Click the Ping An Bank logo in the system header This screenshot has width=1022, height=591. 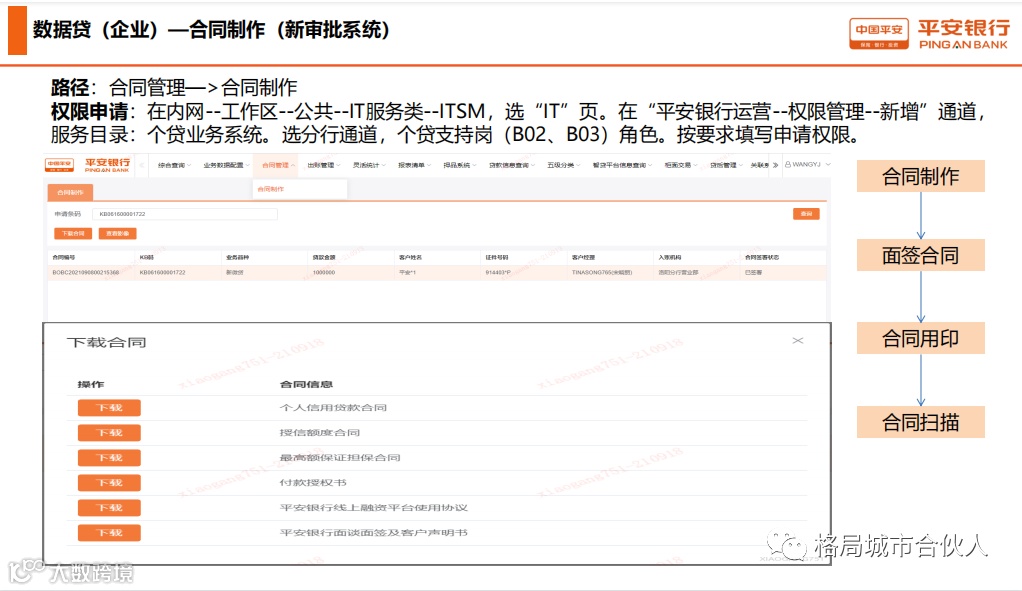click(x=87, y=165)
